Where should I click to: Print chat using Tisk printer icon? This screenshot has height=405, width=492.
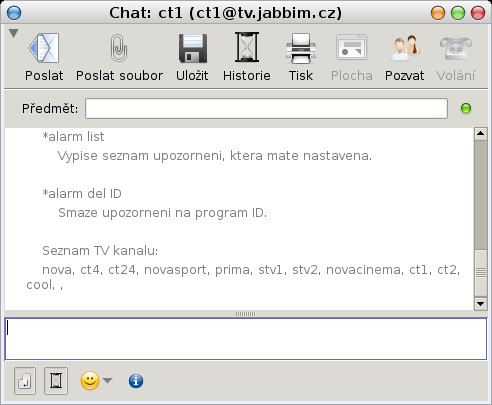click(301, 48)
